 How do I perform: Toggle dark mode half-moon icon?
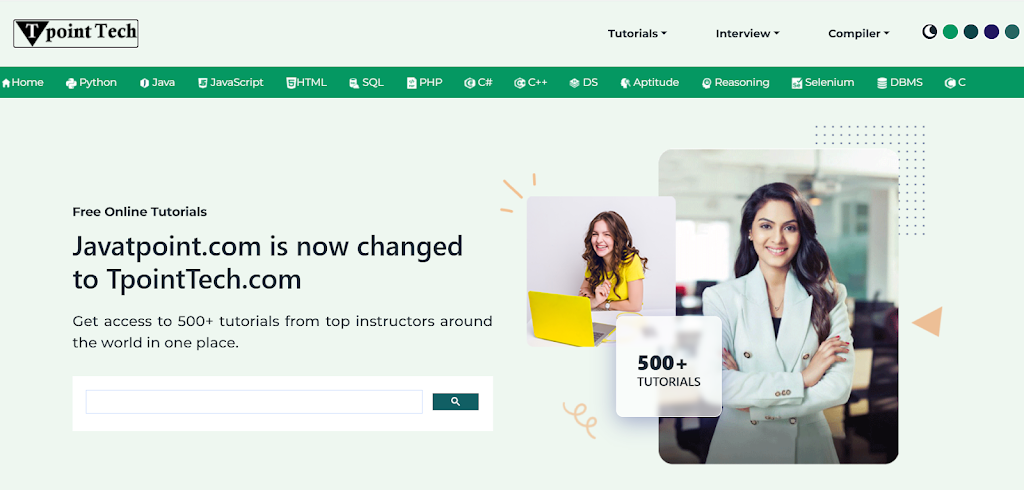click(929, 31)
